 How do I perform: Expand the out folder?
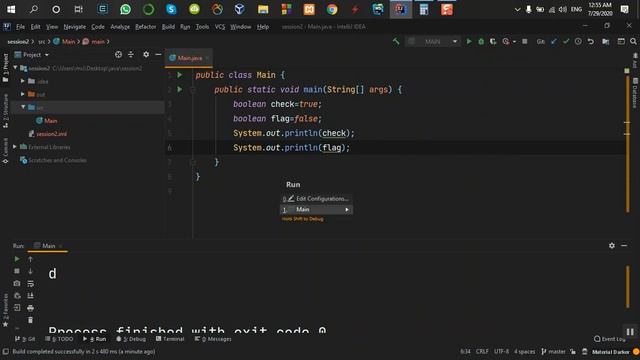pyautogui.click(x=23, y=94)
